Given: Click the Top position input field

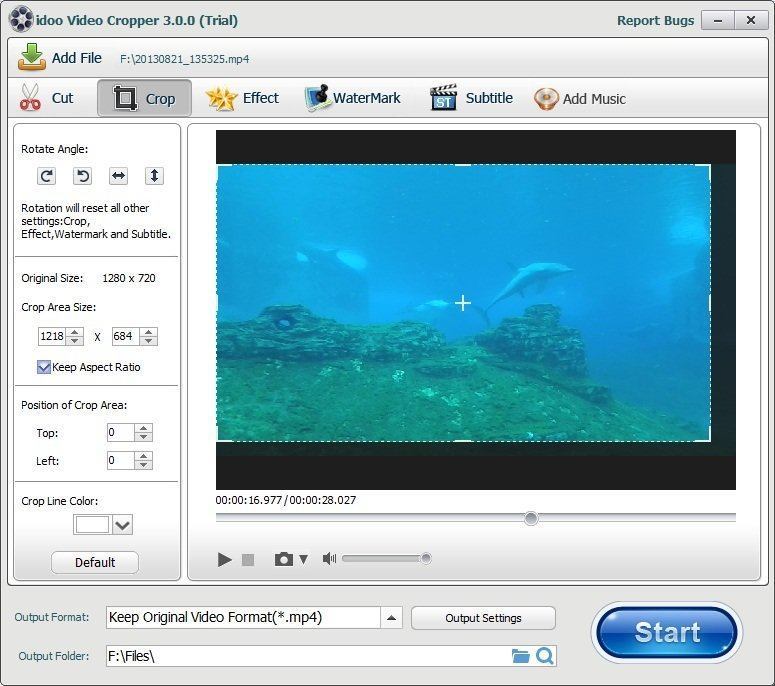Looking at the screenshot, I should [121, 432].
